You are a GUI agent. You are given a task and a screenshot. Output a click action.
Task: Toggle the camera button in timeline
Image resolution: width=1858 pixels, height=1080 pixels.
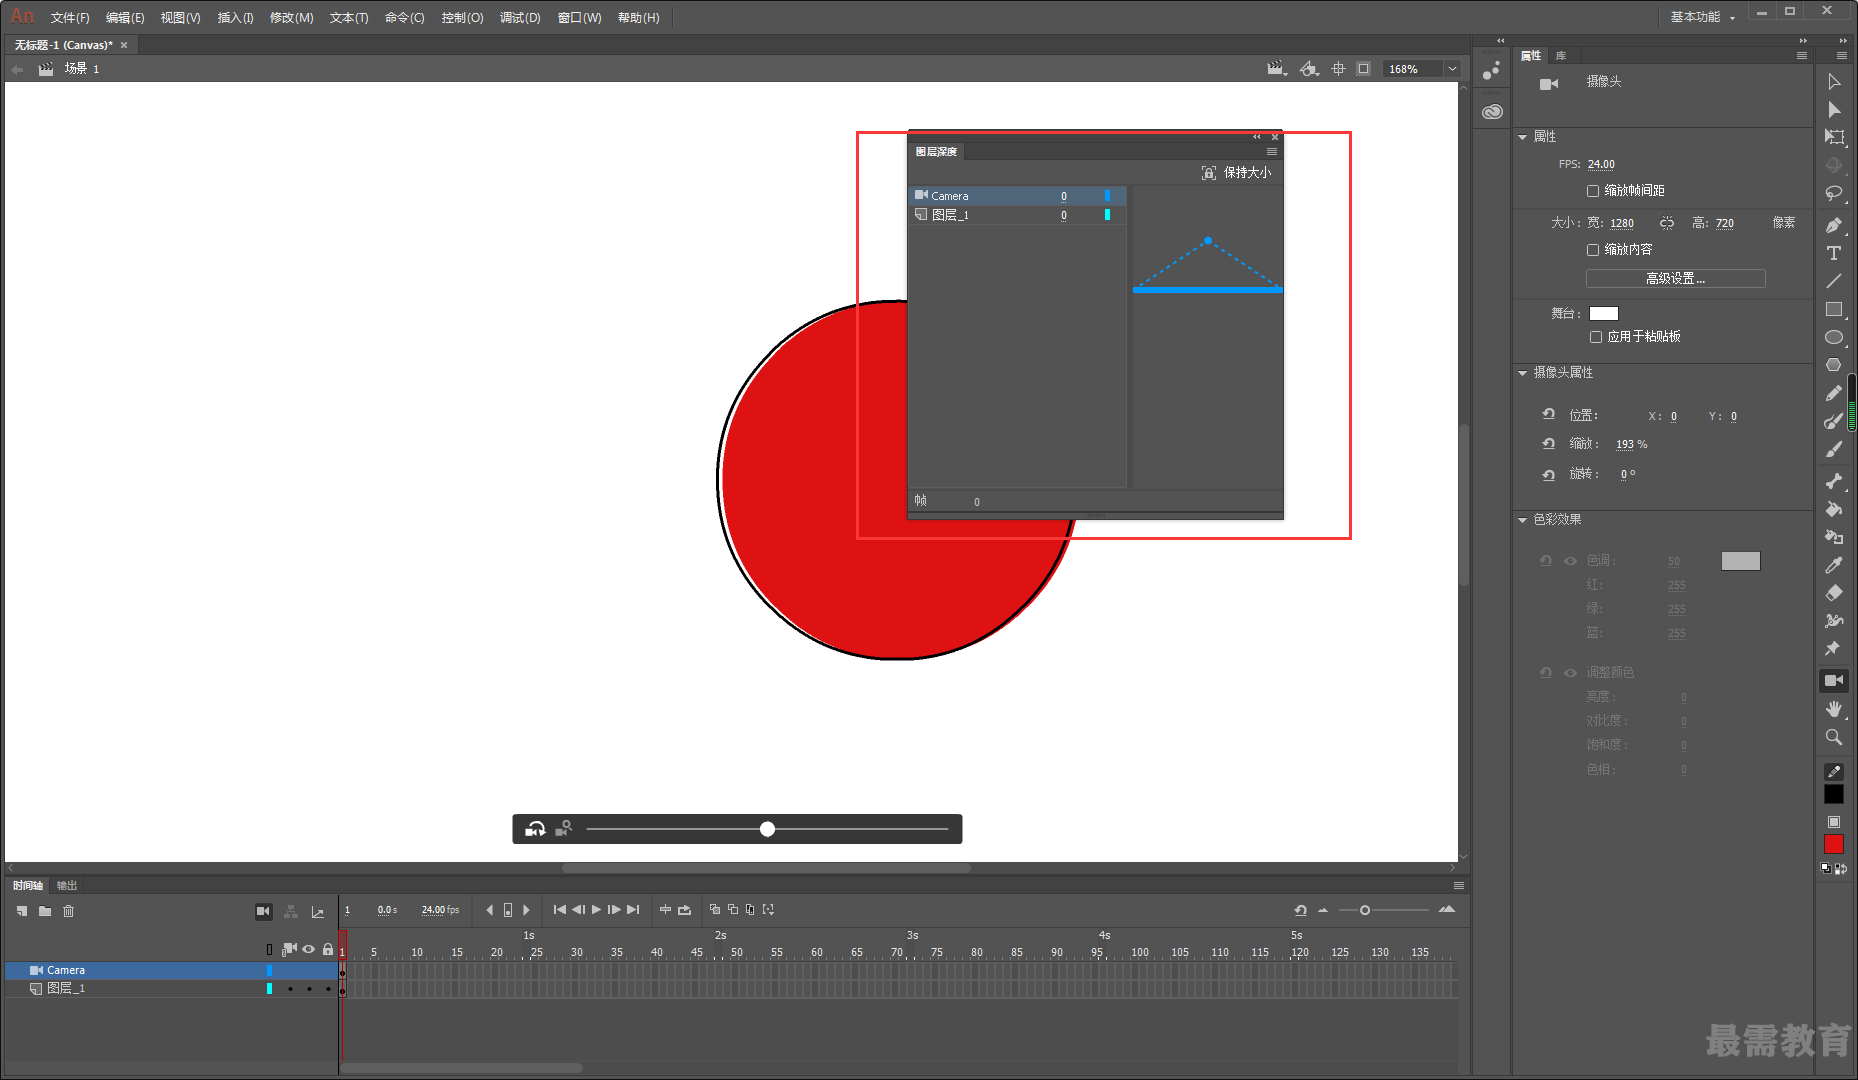tap(263, 911)
